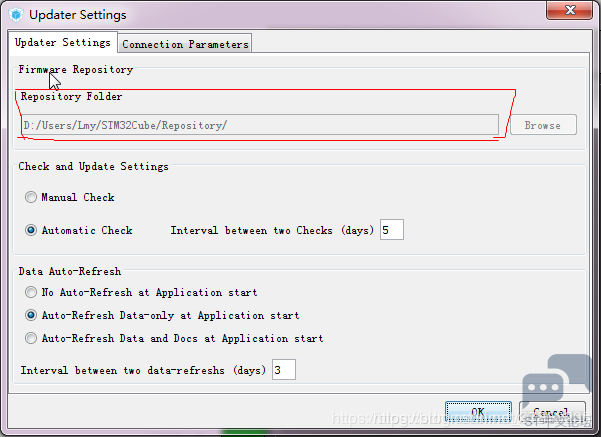Screen dimensions: 601x437
Task: Close the Updater Settings dialog
Action: 570,10
